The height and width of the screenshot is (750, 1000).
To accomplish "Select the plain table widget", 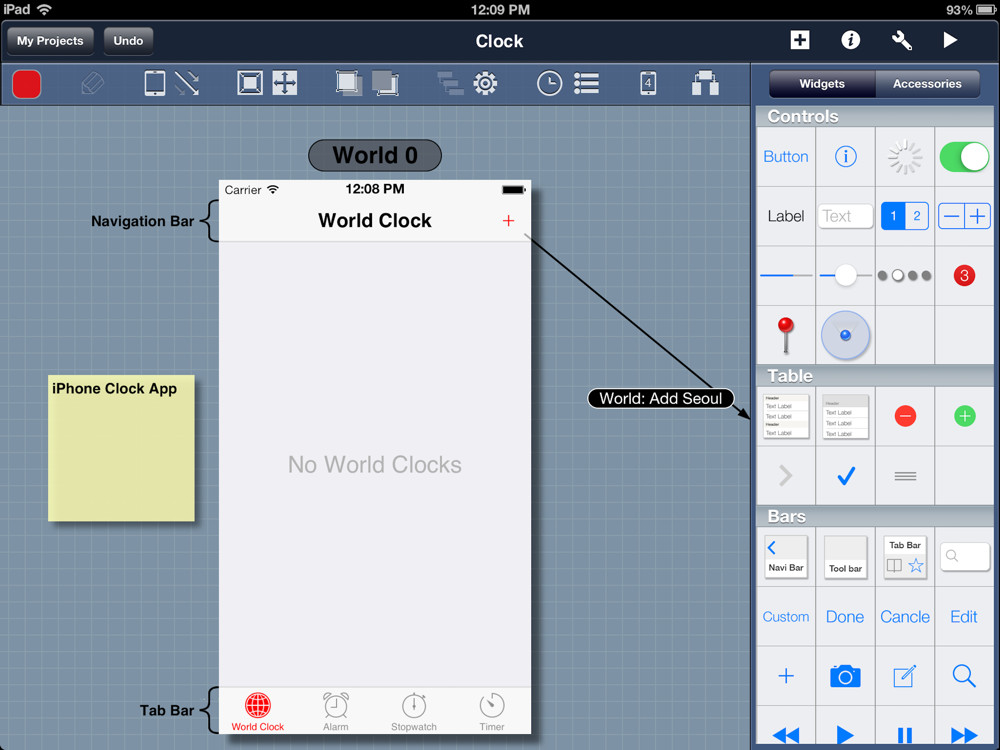I will [x=846, y=416].
